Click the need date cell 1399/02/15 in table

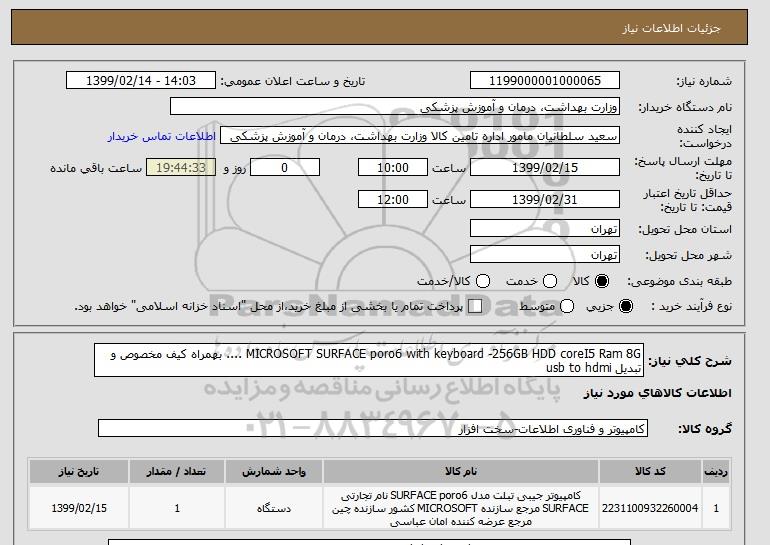pos(79,508)
